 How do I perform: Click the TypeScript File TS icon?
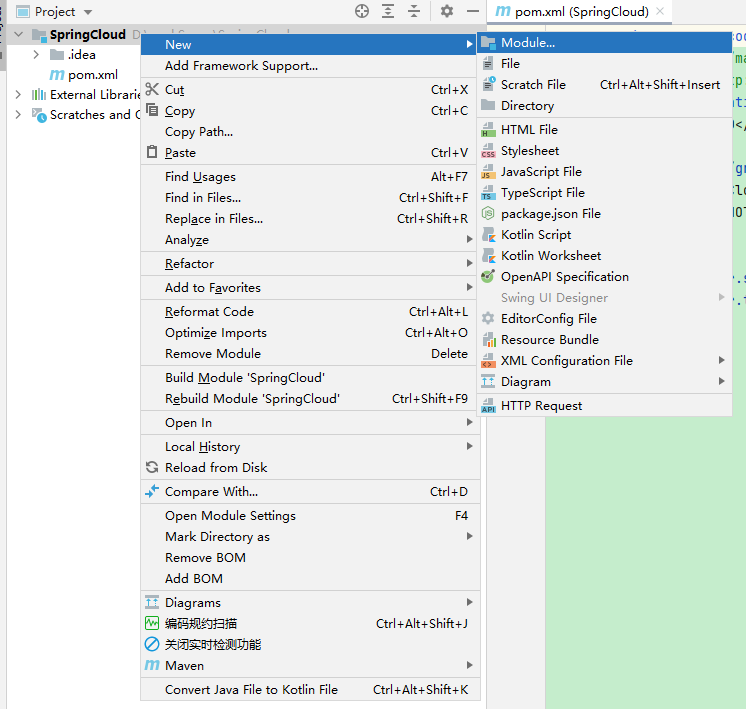(488, 193)
